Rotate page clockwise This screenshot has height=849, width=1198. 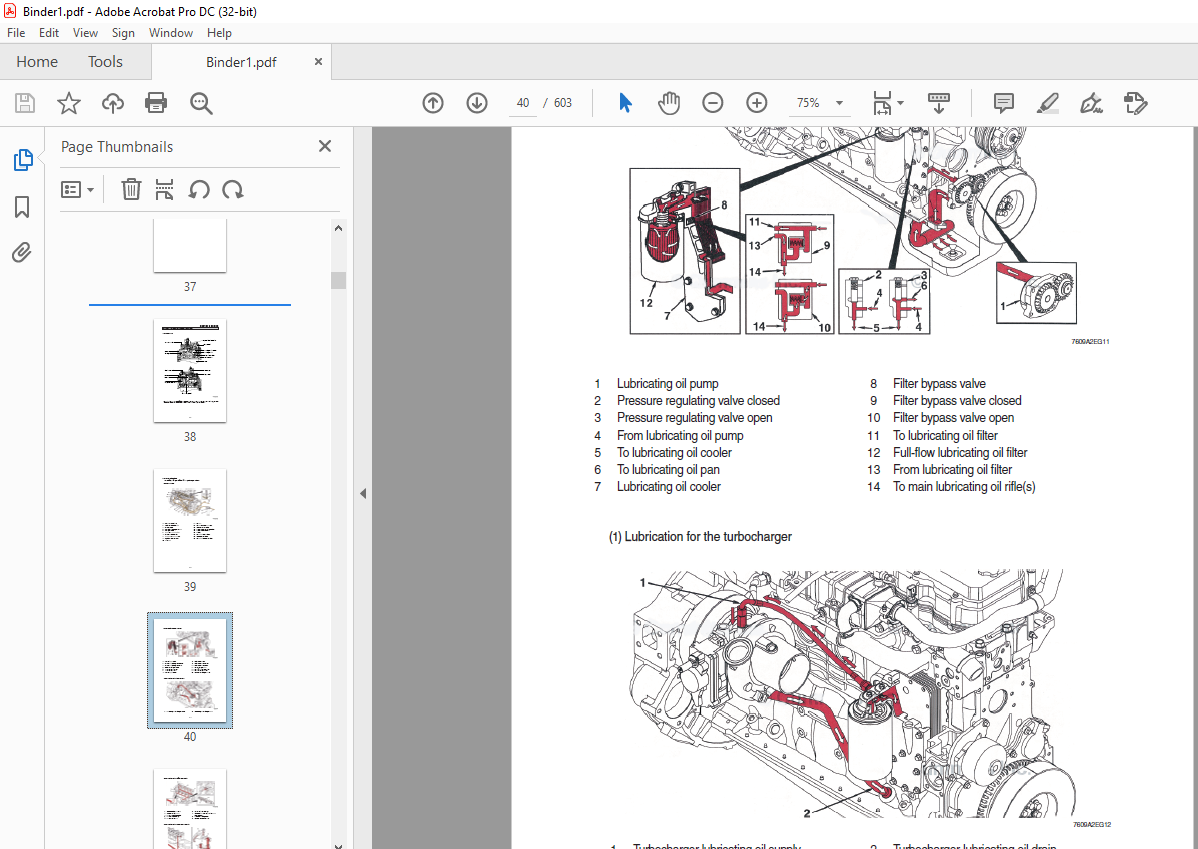pos(233,190)
